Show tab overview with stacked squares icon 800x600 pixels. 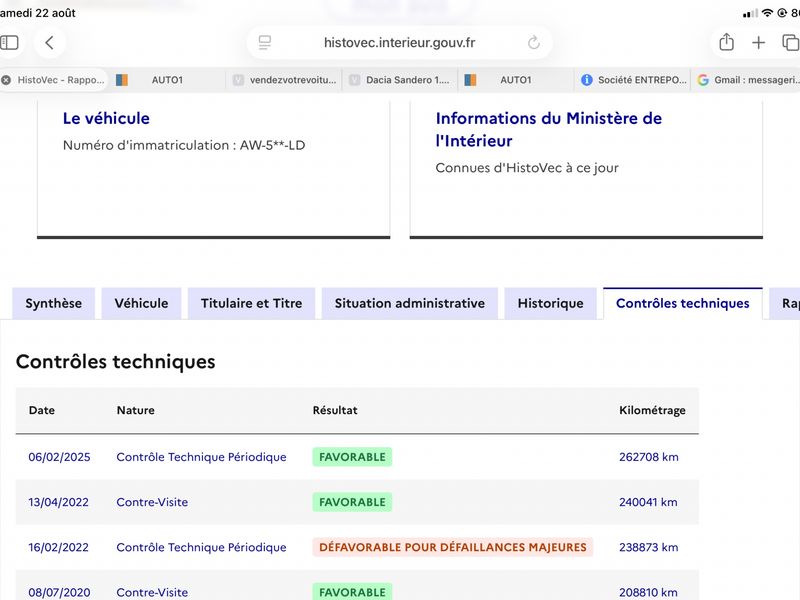791,42
